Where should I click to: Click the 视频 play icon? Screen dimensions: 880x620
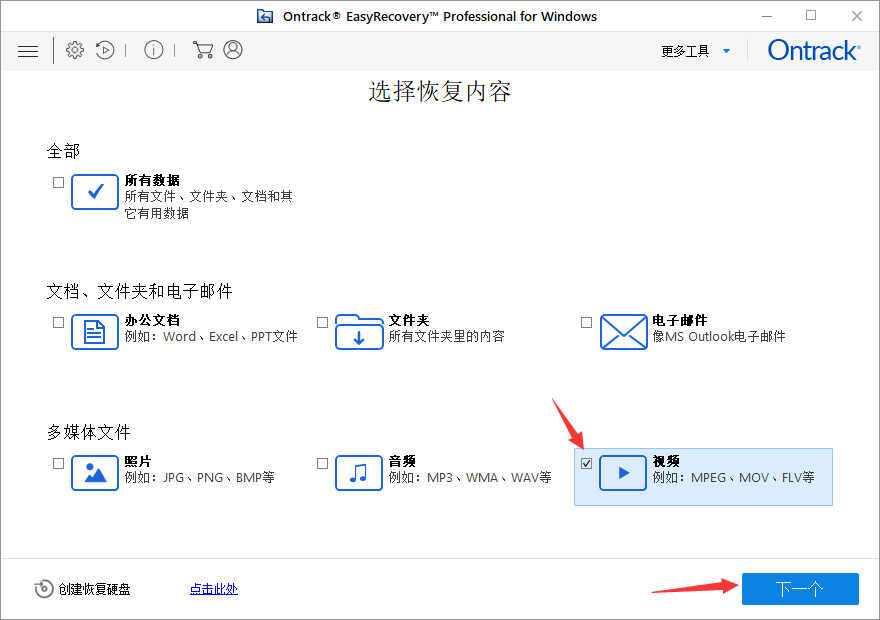(x=623, y=473)
